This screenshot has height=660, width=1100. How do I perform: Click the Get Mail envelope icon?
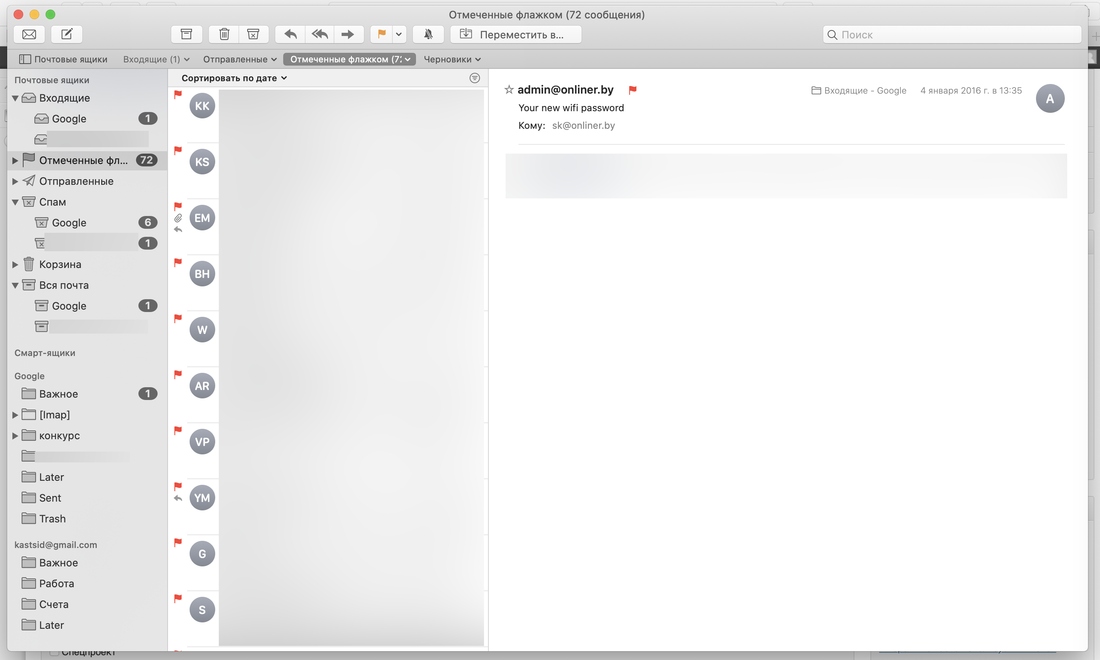point(29,34)
